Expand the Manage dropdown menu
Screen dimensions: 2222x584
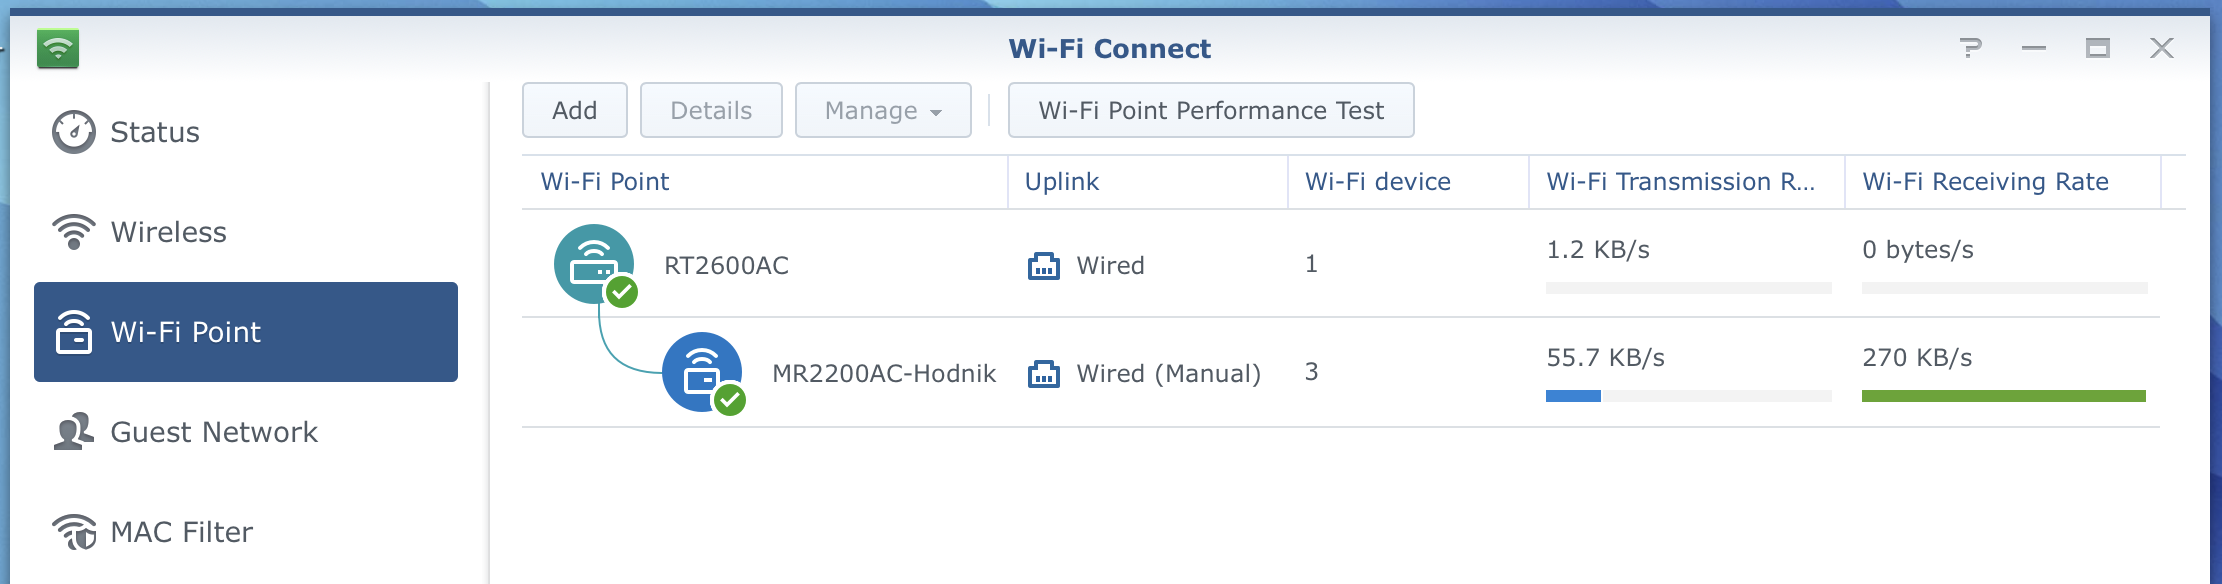tap(883, 110)
